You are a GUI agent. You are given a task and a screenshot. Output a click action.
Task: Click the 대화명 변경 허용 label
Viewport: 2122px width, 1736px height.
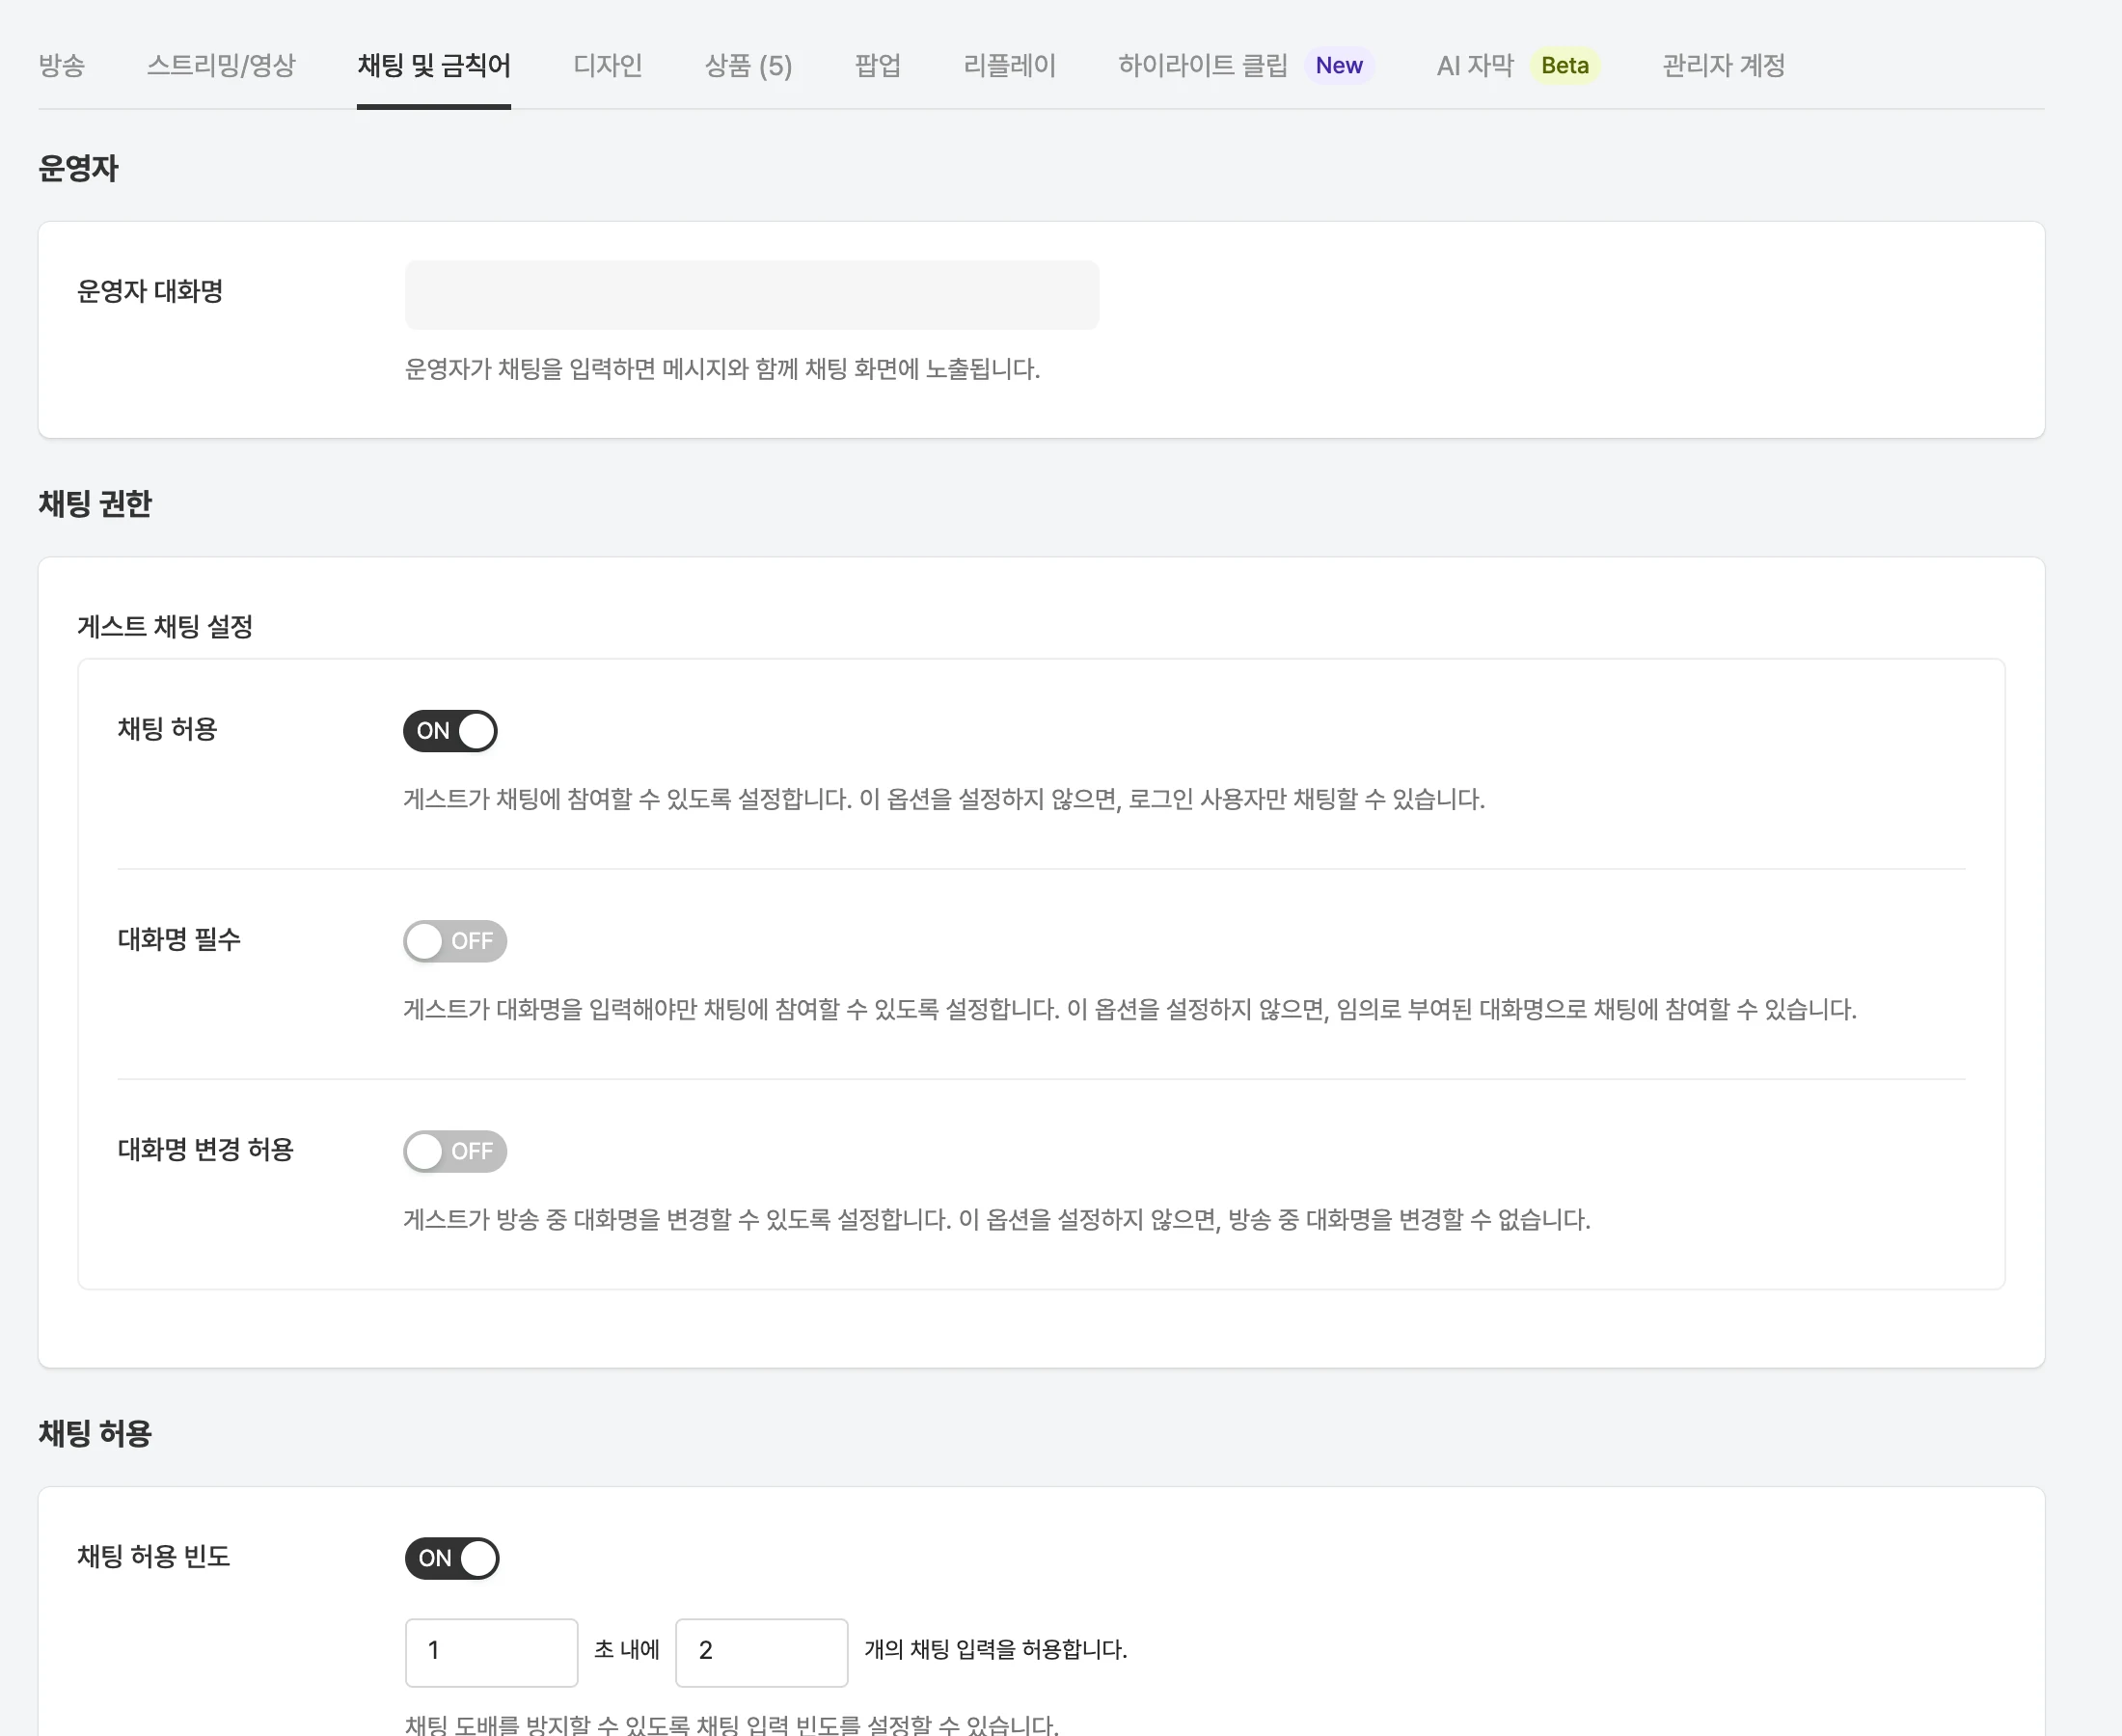tap(205, 1149)
